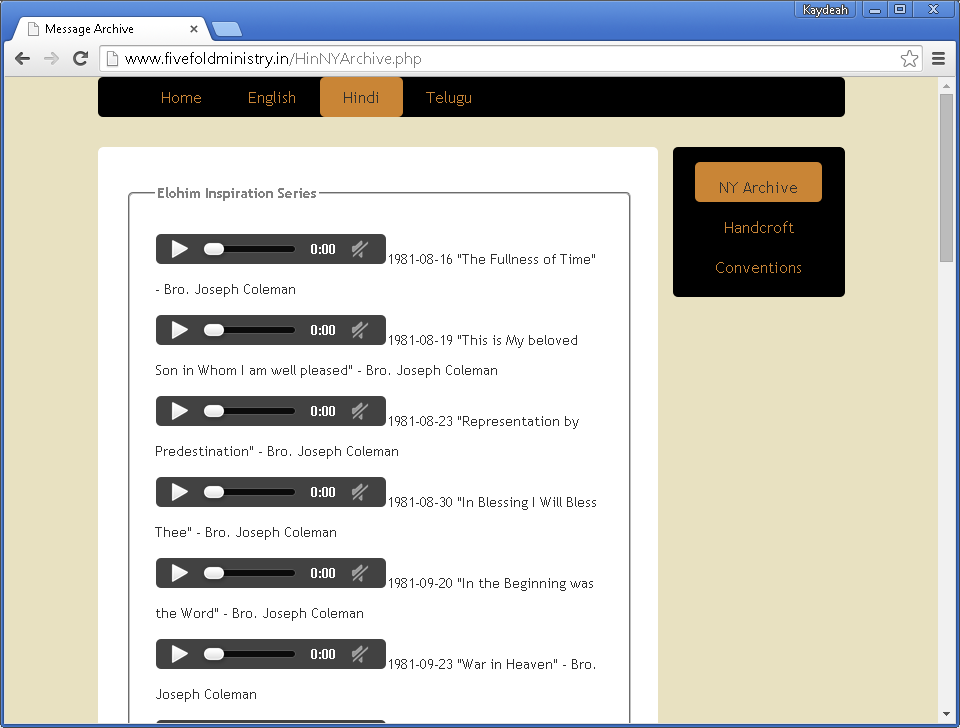Click the 0:00 time of 1981-09-23 player

click(x=323, y=654)
